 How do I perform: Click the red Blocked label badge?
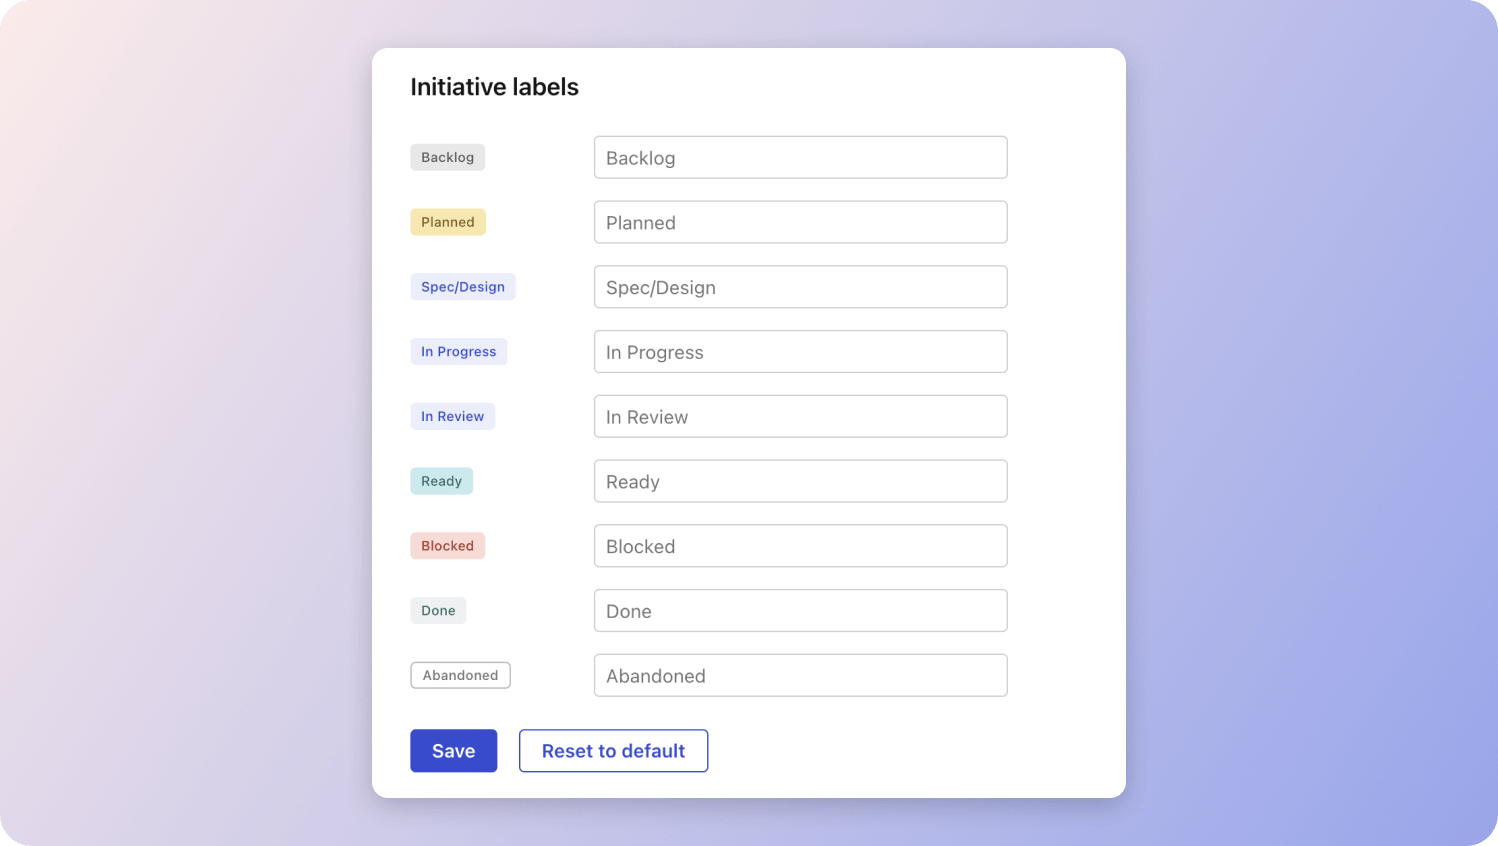[x=447, y=546]
